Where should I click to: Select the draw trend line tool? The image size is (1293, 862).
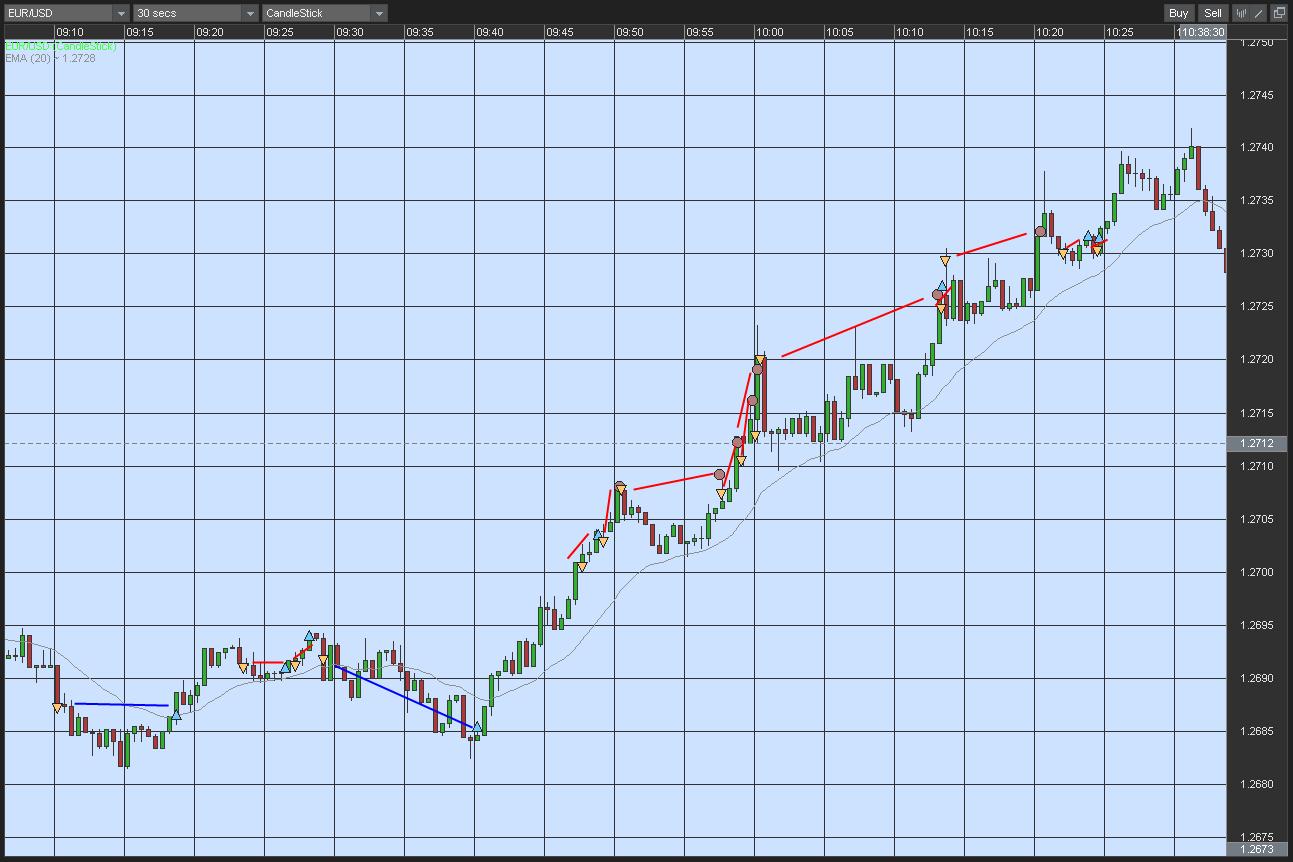pyautogui.click(x=1258, y=13)
